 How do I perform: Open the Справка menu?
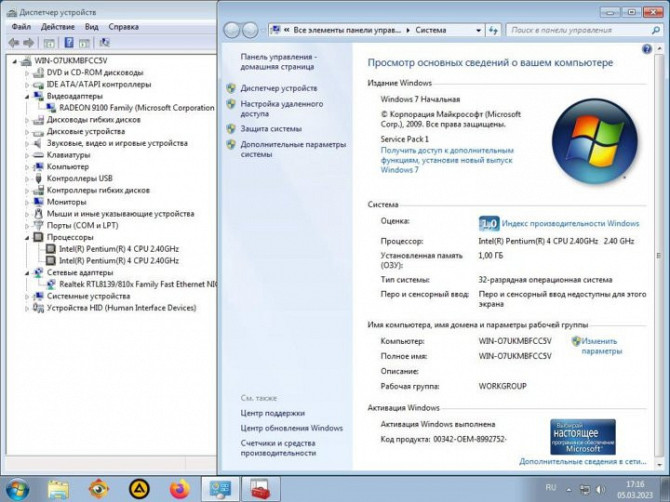[123, 26]
